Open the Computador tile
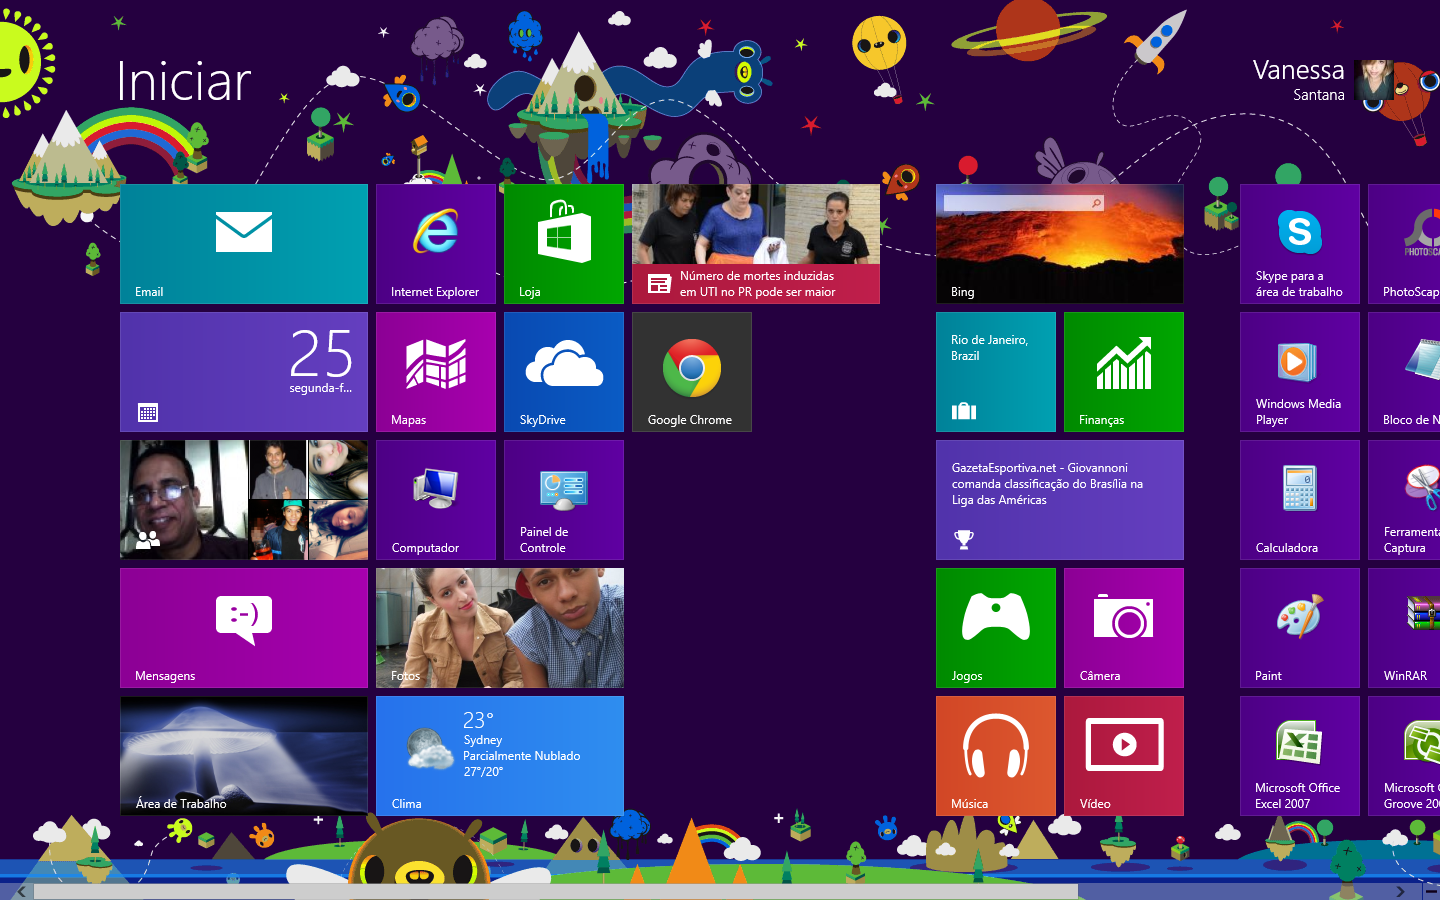This screenshot has width=1440, height=900. [436, 500]
